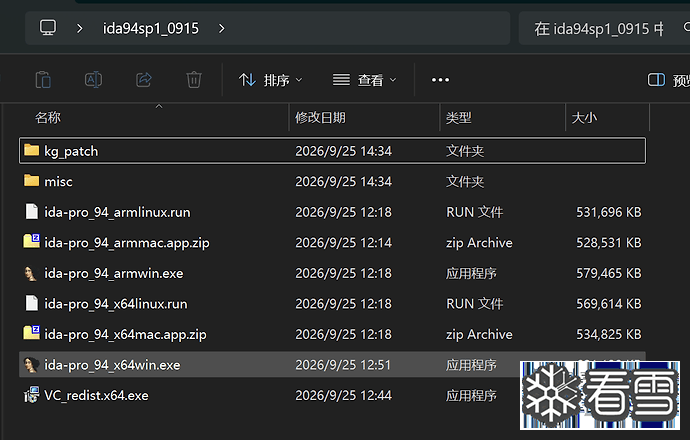Sort by the 修改日期 column header
690x440 pixels.
[320, 117]
